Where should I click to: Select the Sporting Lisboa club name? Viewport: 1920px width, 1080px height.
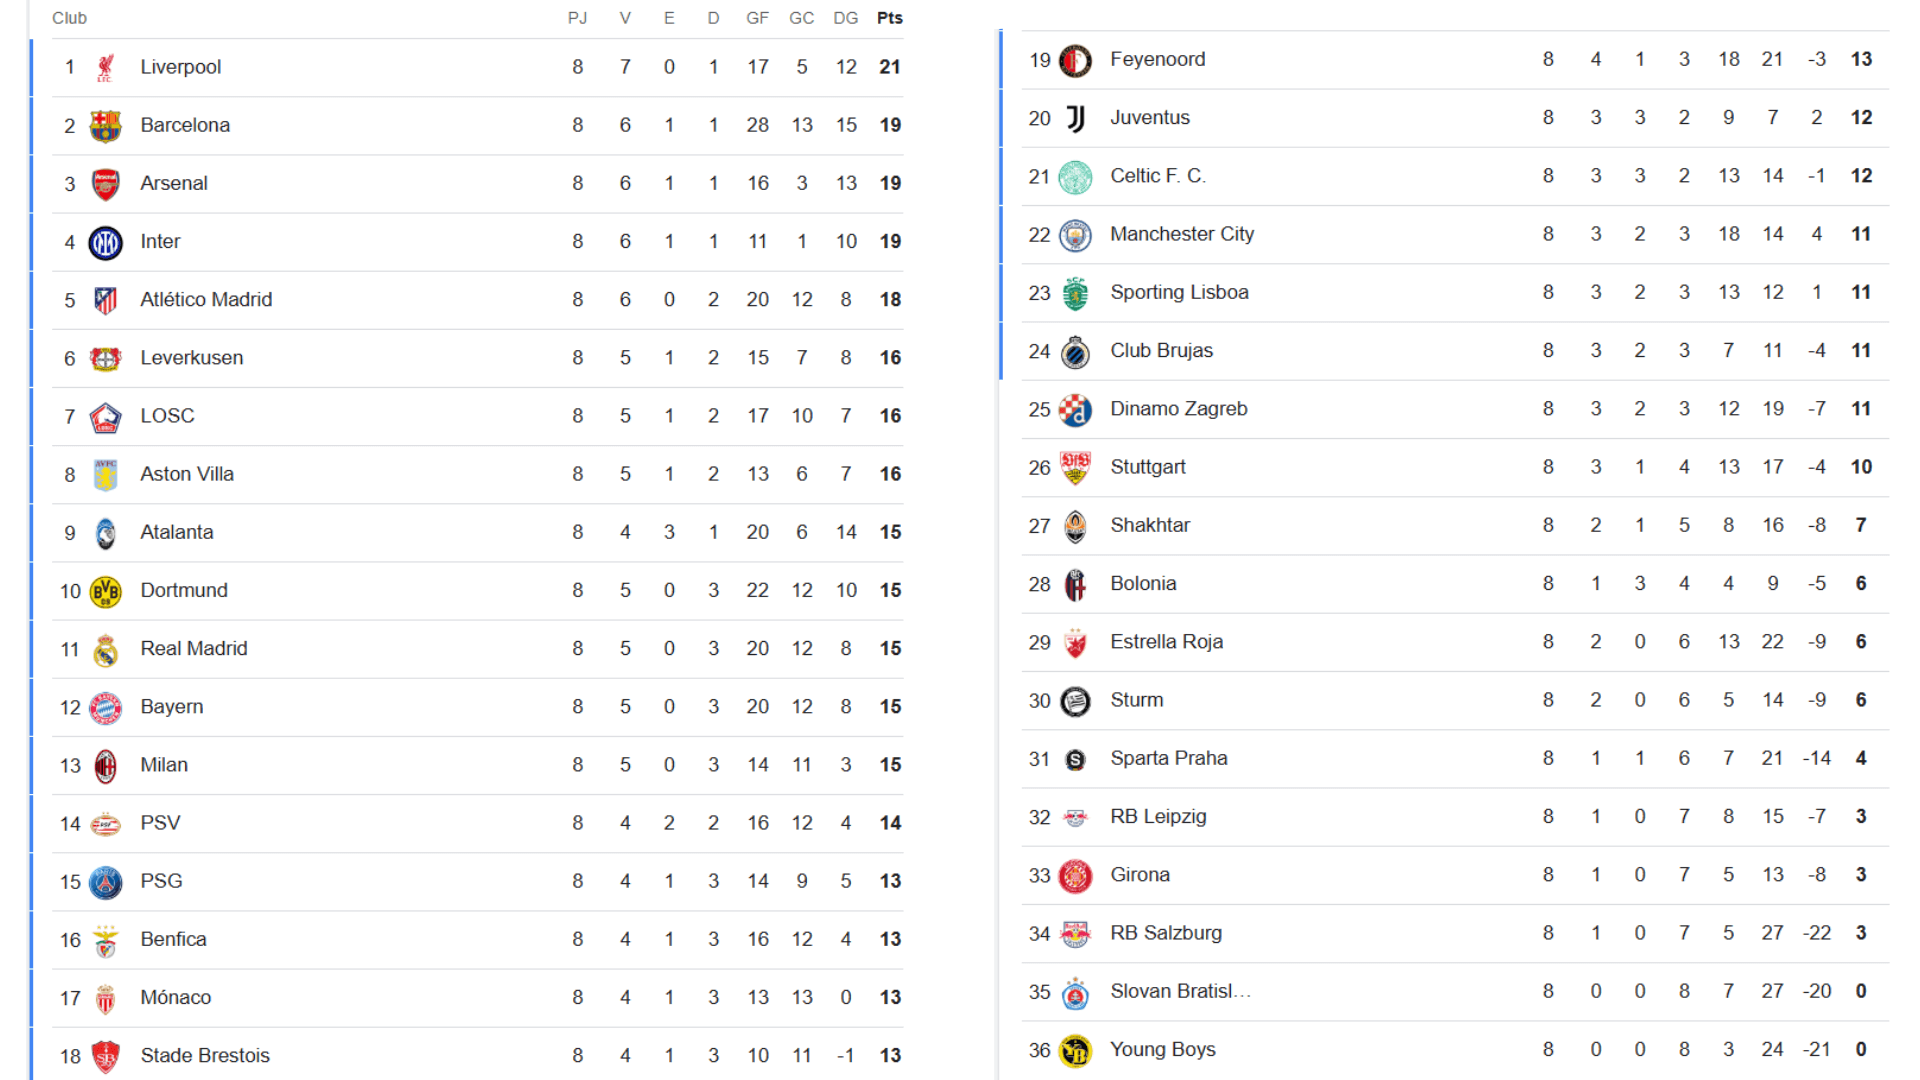1179,292
